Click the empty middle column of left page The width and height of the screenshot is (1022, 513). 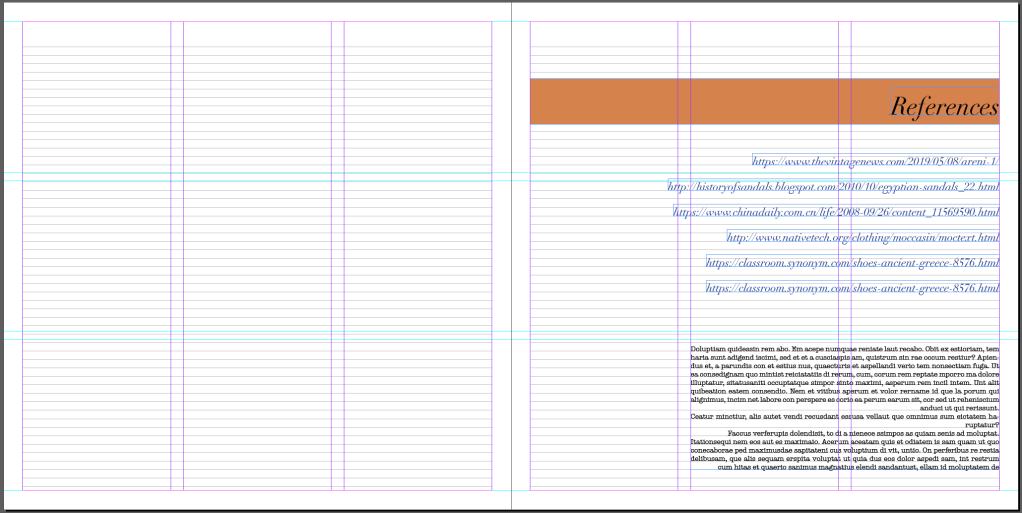point(257,260)
